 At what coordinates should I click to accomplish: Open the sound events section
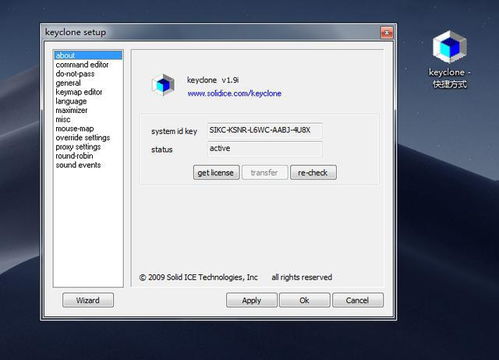pyautogui.click(x=78, y=165)
